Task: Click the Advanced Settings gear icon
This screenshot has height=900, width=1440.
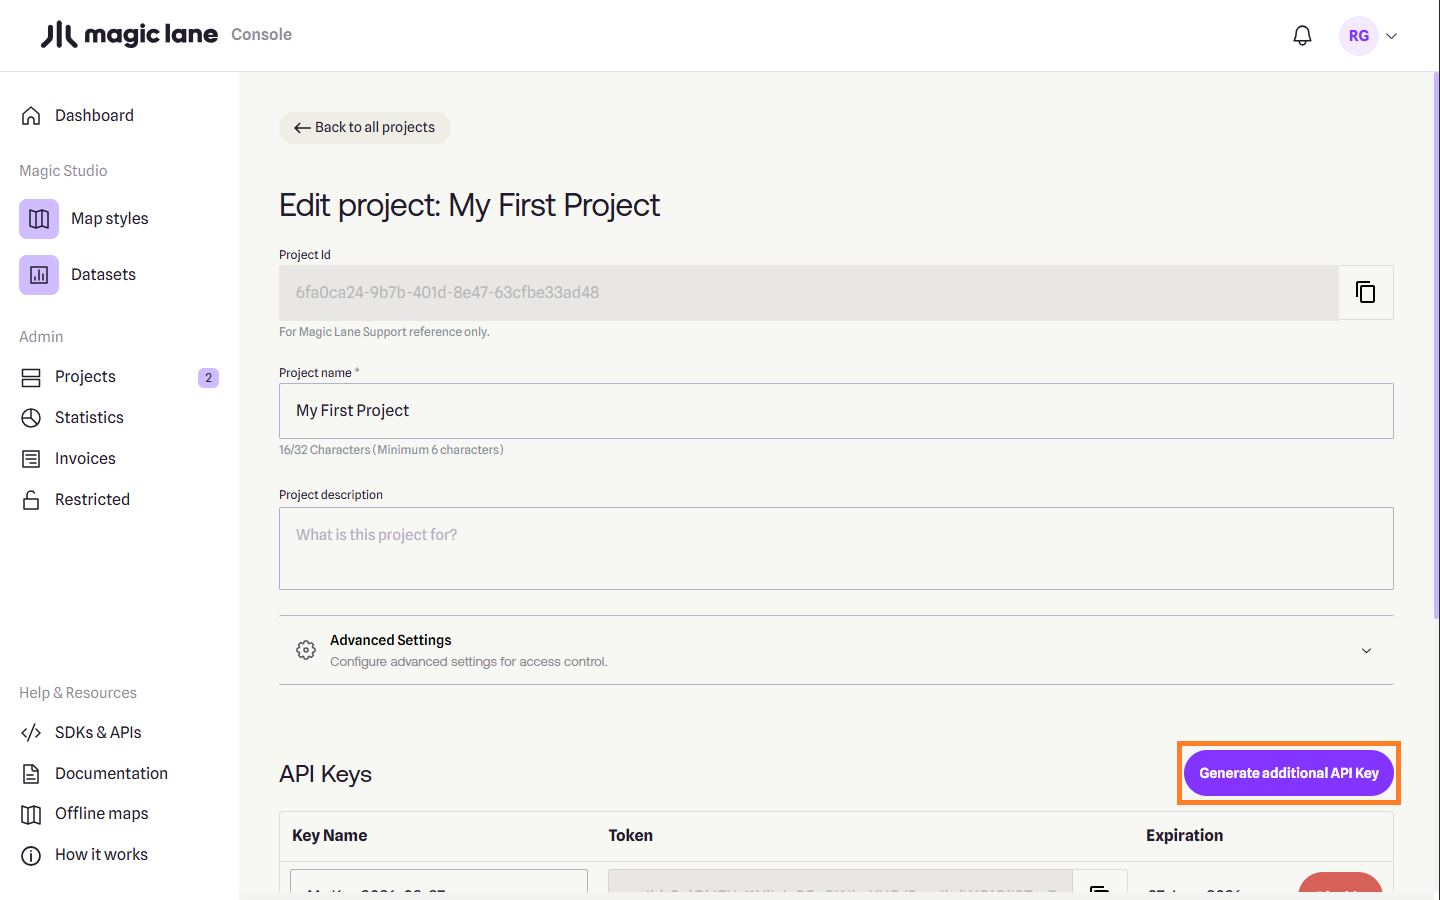Action: (x=306, y=650)
